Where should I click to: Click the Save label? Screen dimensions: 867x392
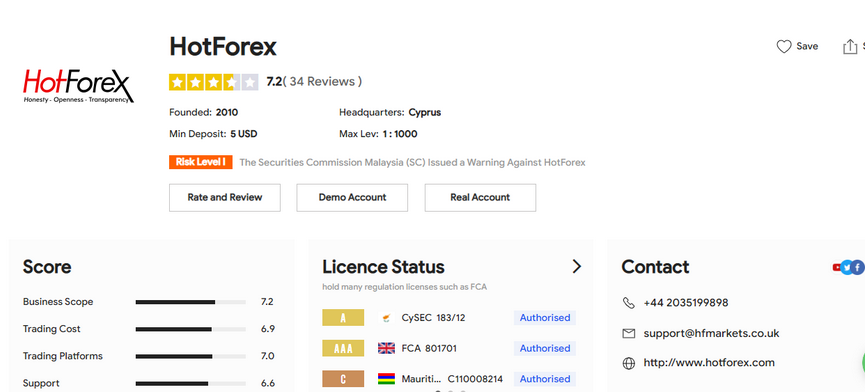tap(807, 46)
